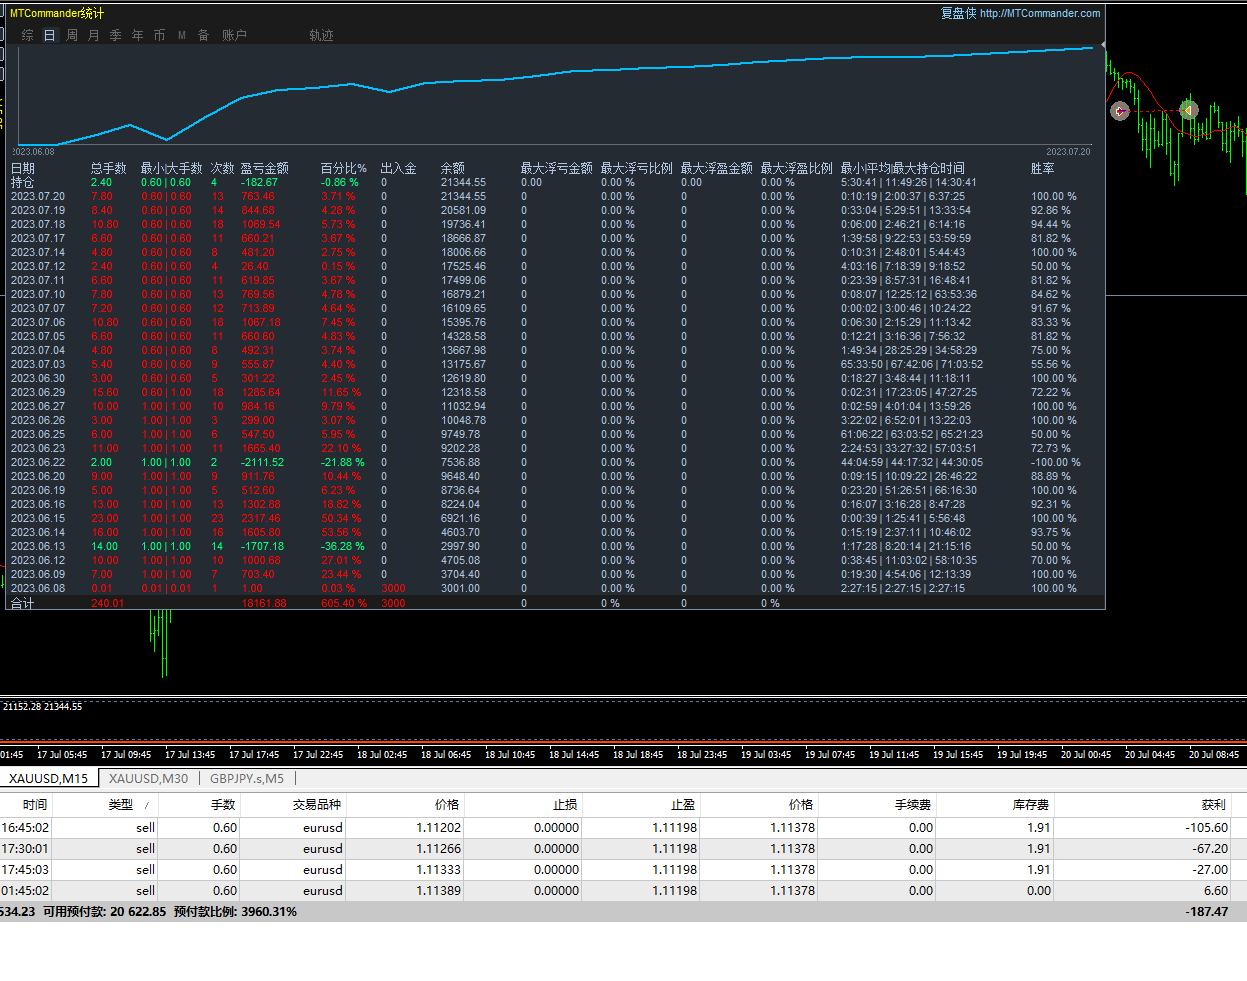Sort trades by 获利 profit column
This screenshot has height=981, width=1247.
click(x=1213, y=805)
